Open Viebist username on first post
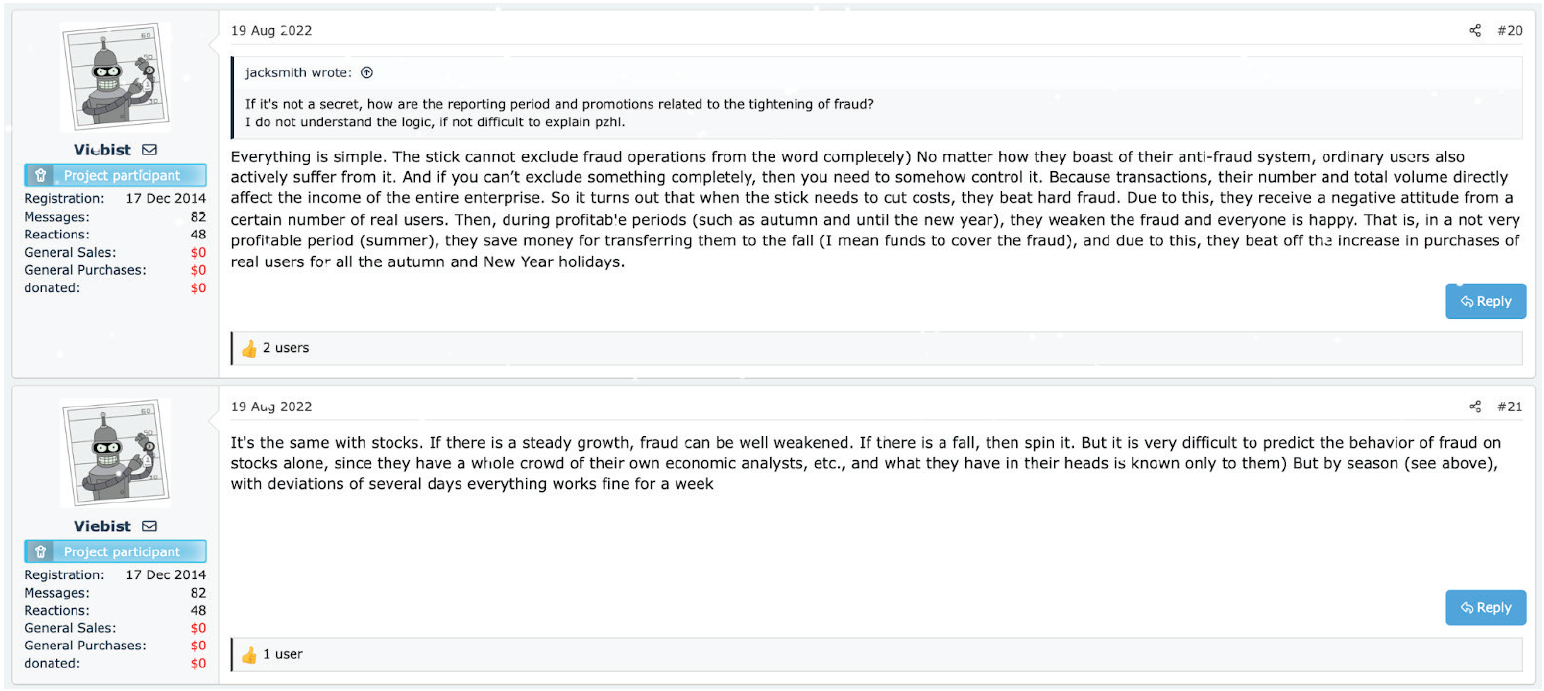This screenshot has height=691, width=1544. tap(102, 150)
